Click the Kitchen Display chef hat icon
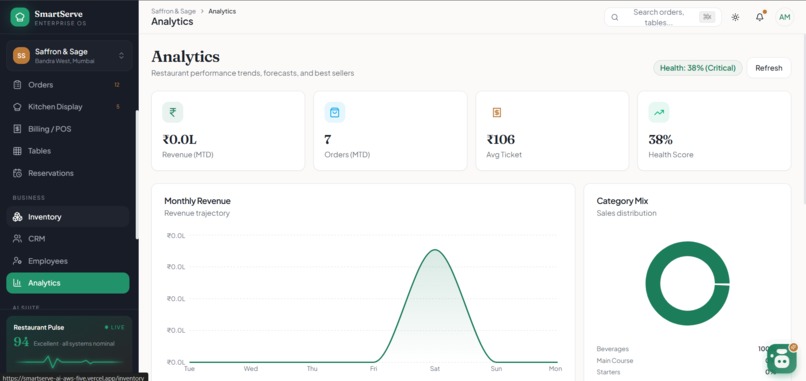The width and height of the screenshot is (806, 381). pyautogui.click(x=17, y=107)
